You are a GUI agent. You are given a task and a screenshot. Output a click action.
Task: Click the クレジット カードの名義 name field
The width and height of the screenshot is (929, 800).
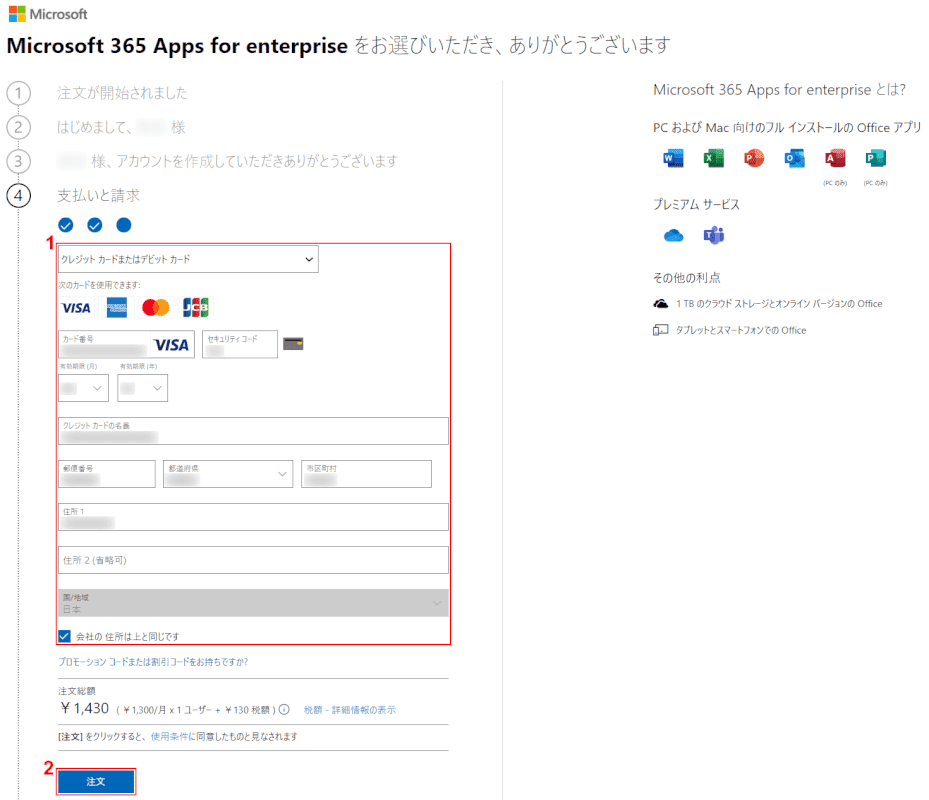tap(253, 431)
